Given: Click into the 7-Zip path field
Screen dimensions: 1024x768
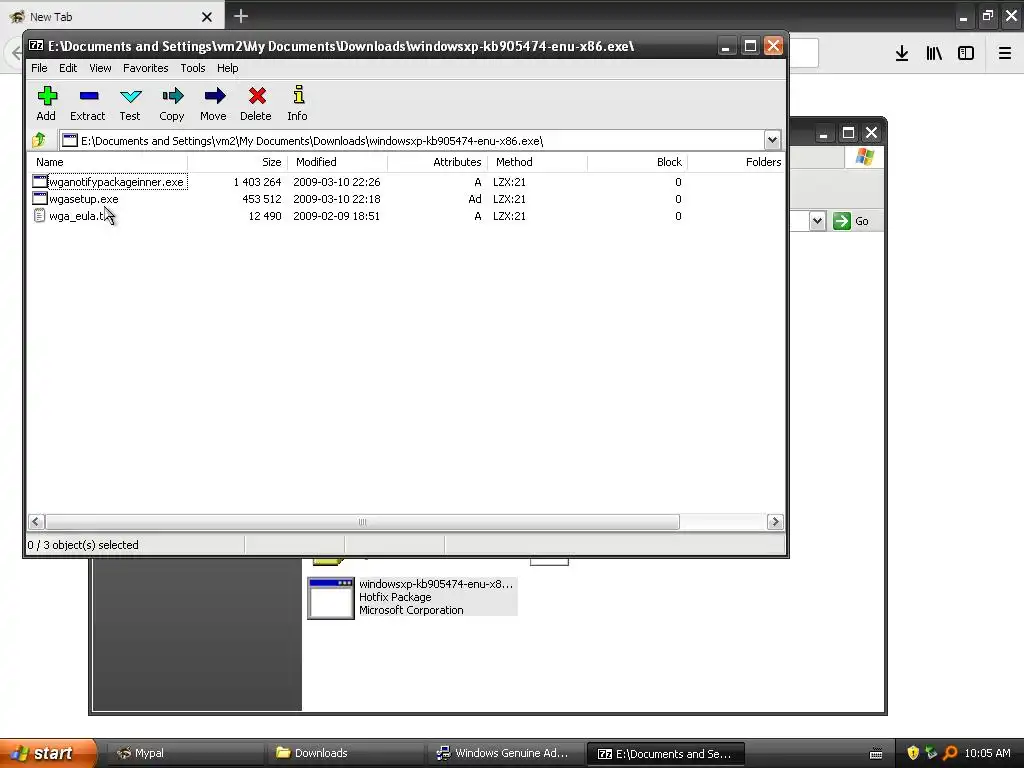Looking at the screenshot, I should tap(411, 140).
